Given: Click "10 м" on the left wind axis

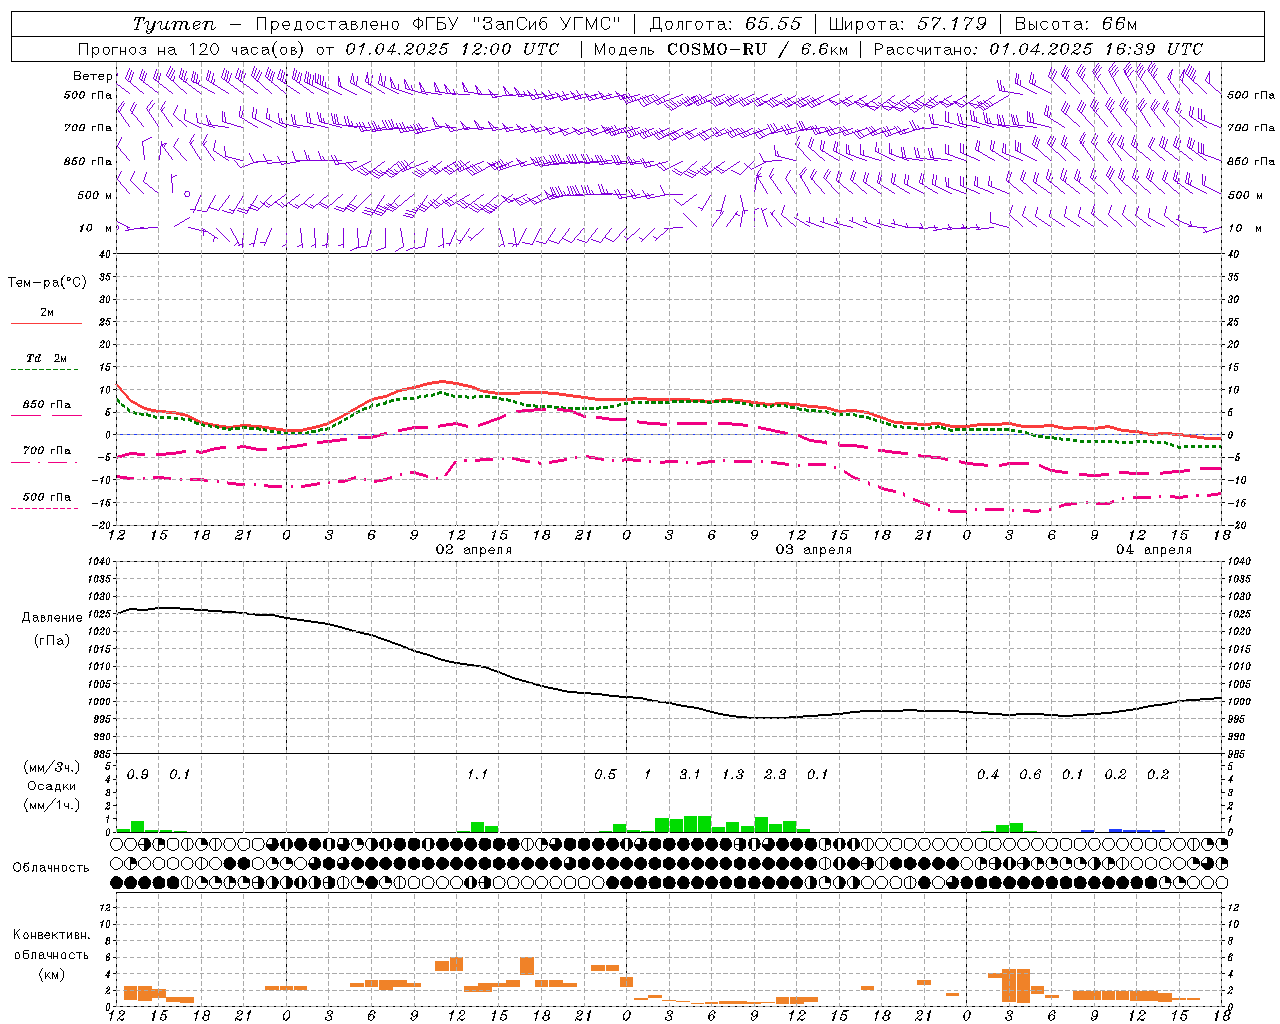Looking at the screenshot, I should click(x=96, y=229).
